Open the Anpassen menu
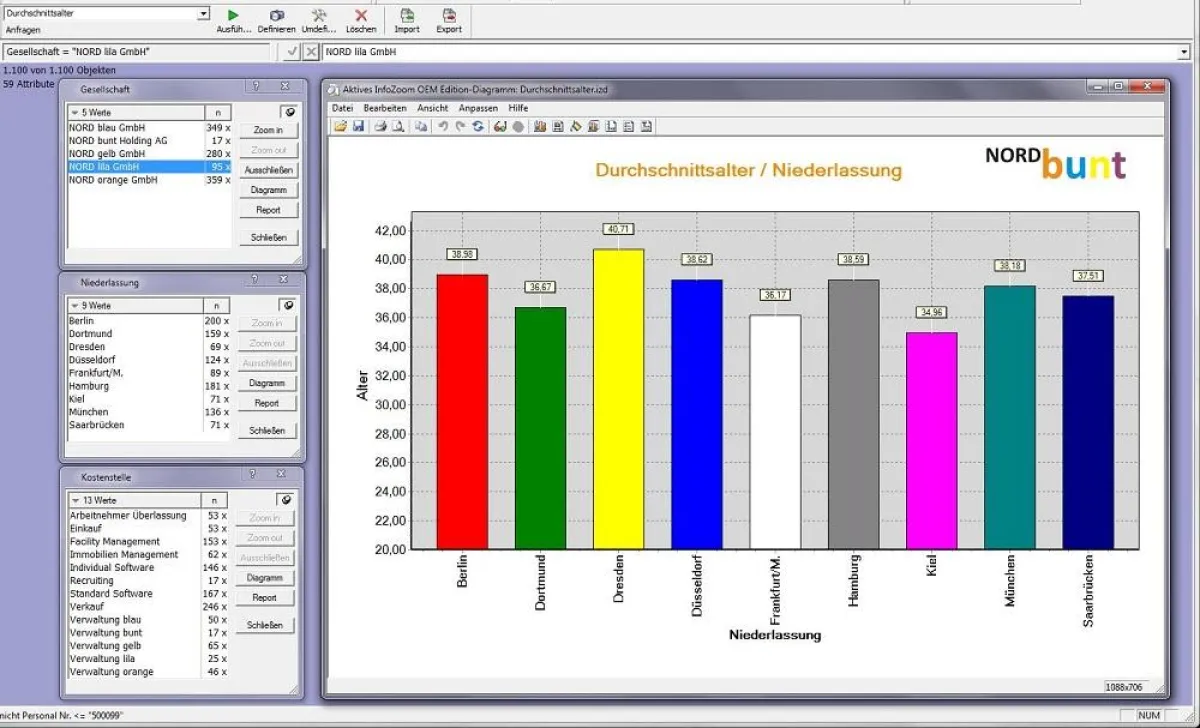The width and height of the screenshot is (1200, 728). click(x=479, y=108)
